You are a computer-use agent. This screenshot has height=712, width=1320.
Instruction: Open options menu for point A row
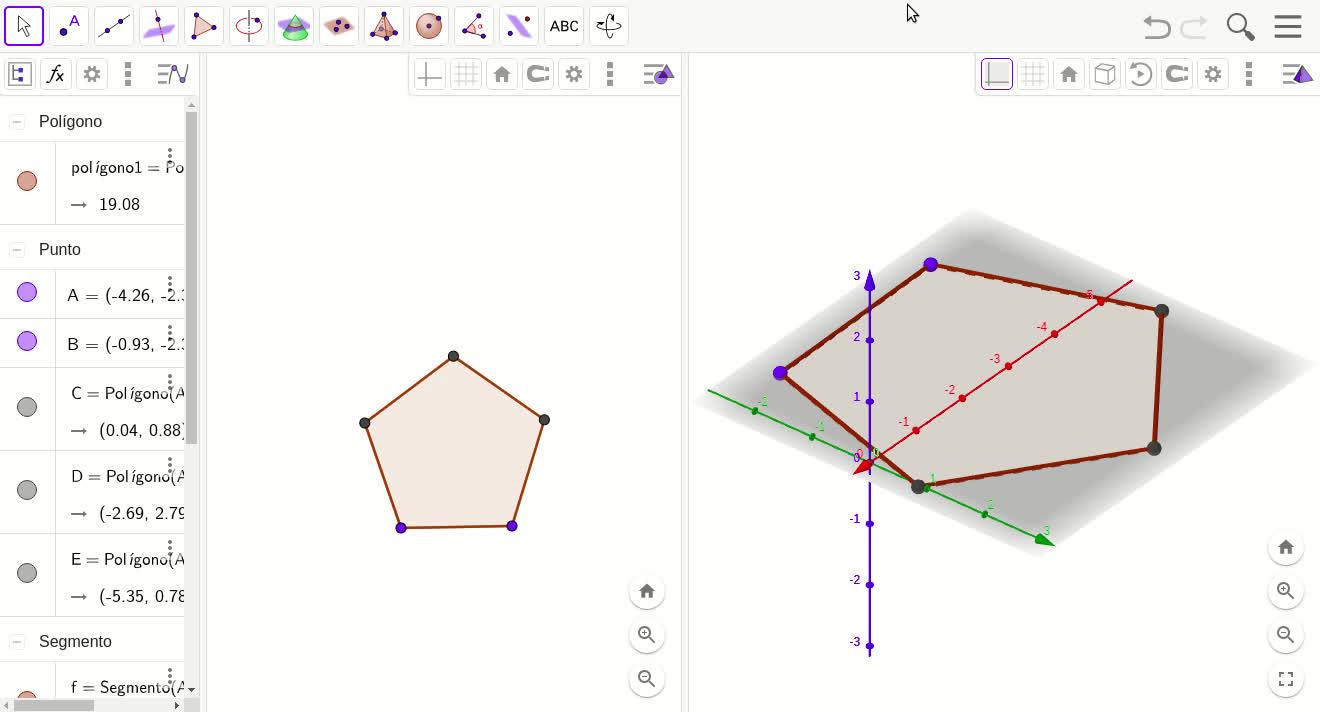click(170, 285)
